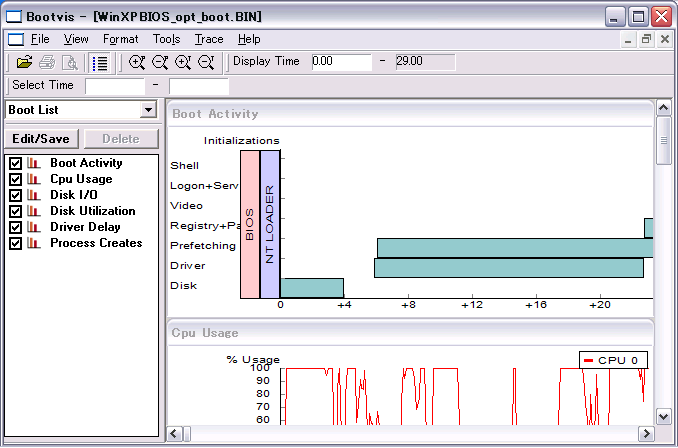
Task: Open a trace file with folder icon
Action: tap(24, 63)
